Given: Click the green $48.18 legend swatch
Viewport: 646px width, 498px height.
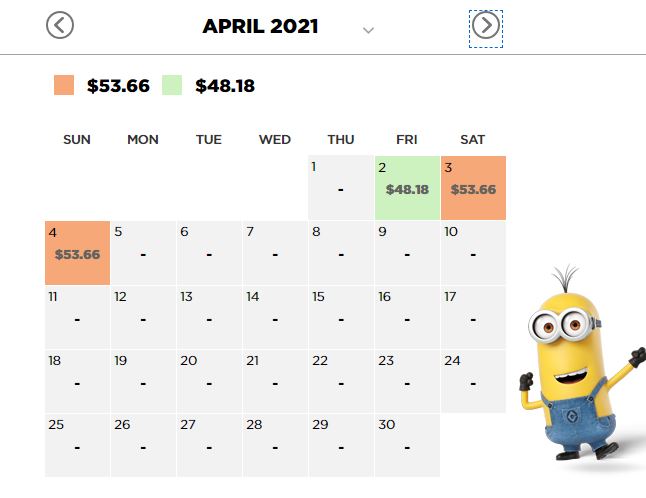Looking at the screenshot, I should 172,85.
